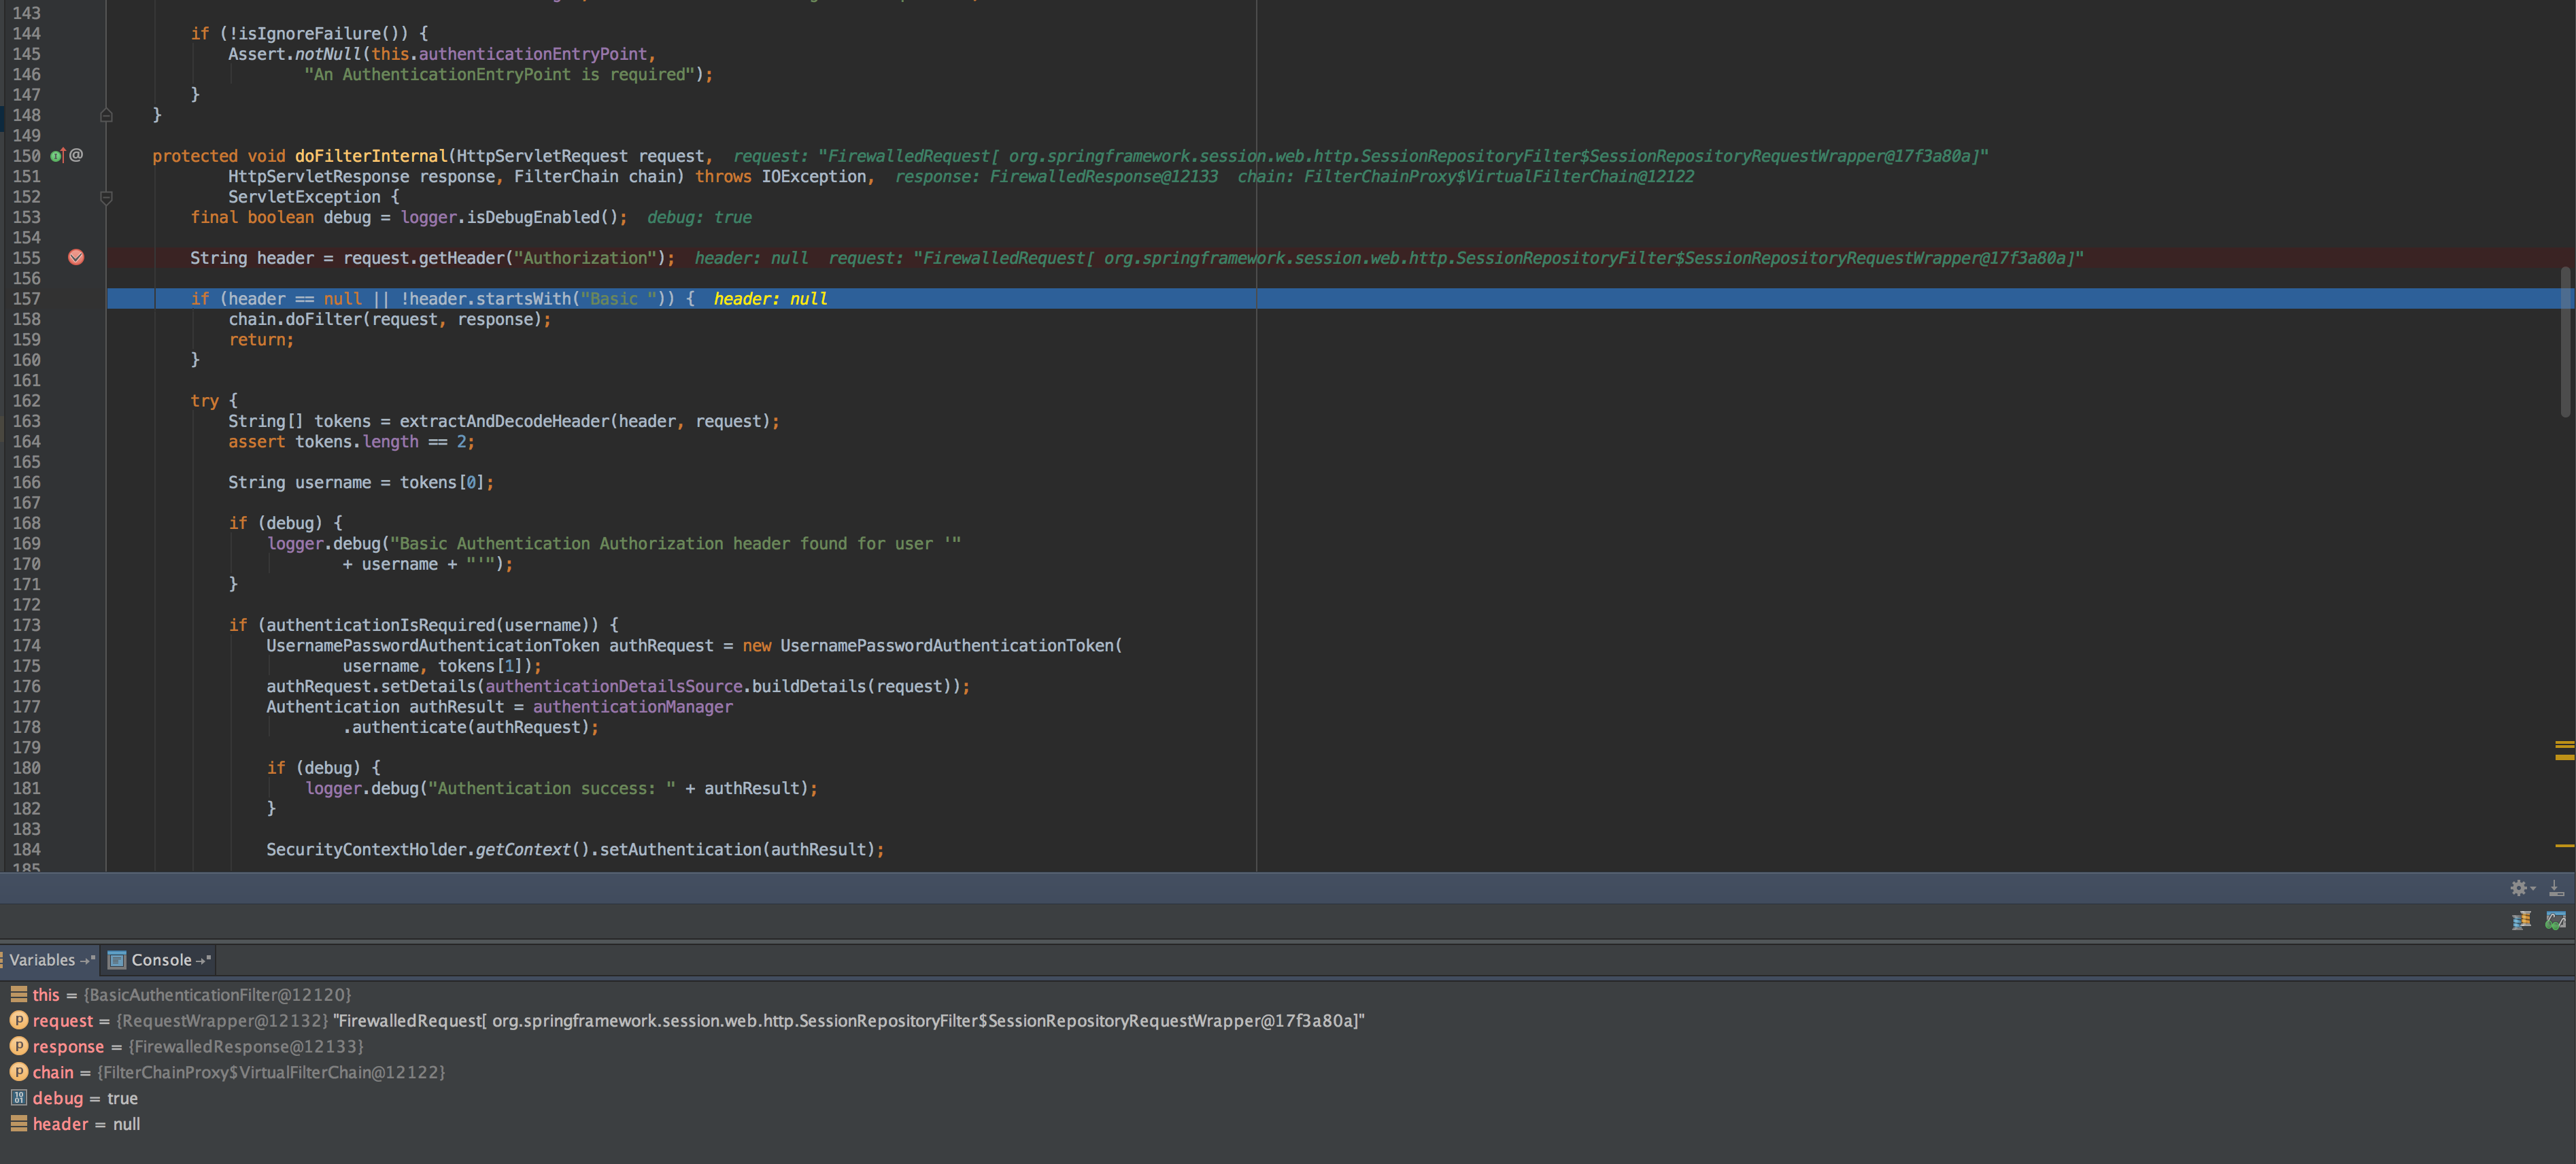Toggle the `debug` boolean variable checkbox

pos(16,1097)
